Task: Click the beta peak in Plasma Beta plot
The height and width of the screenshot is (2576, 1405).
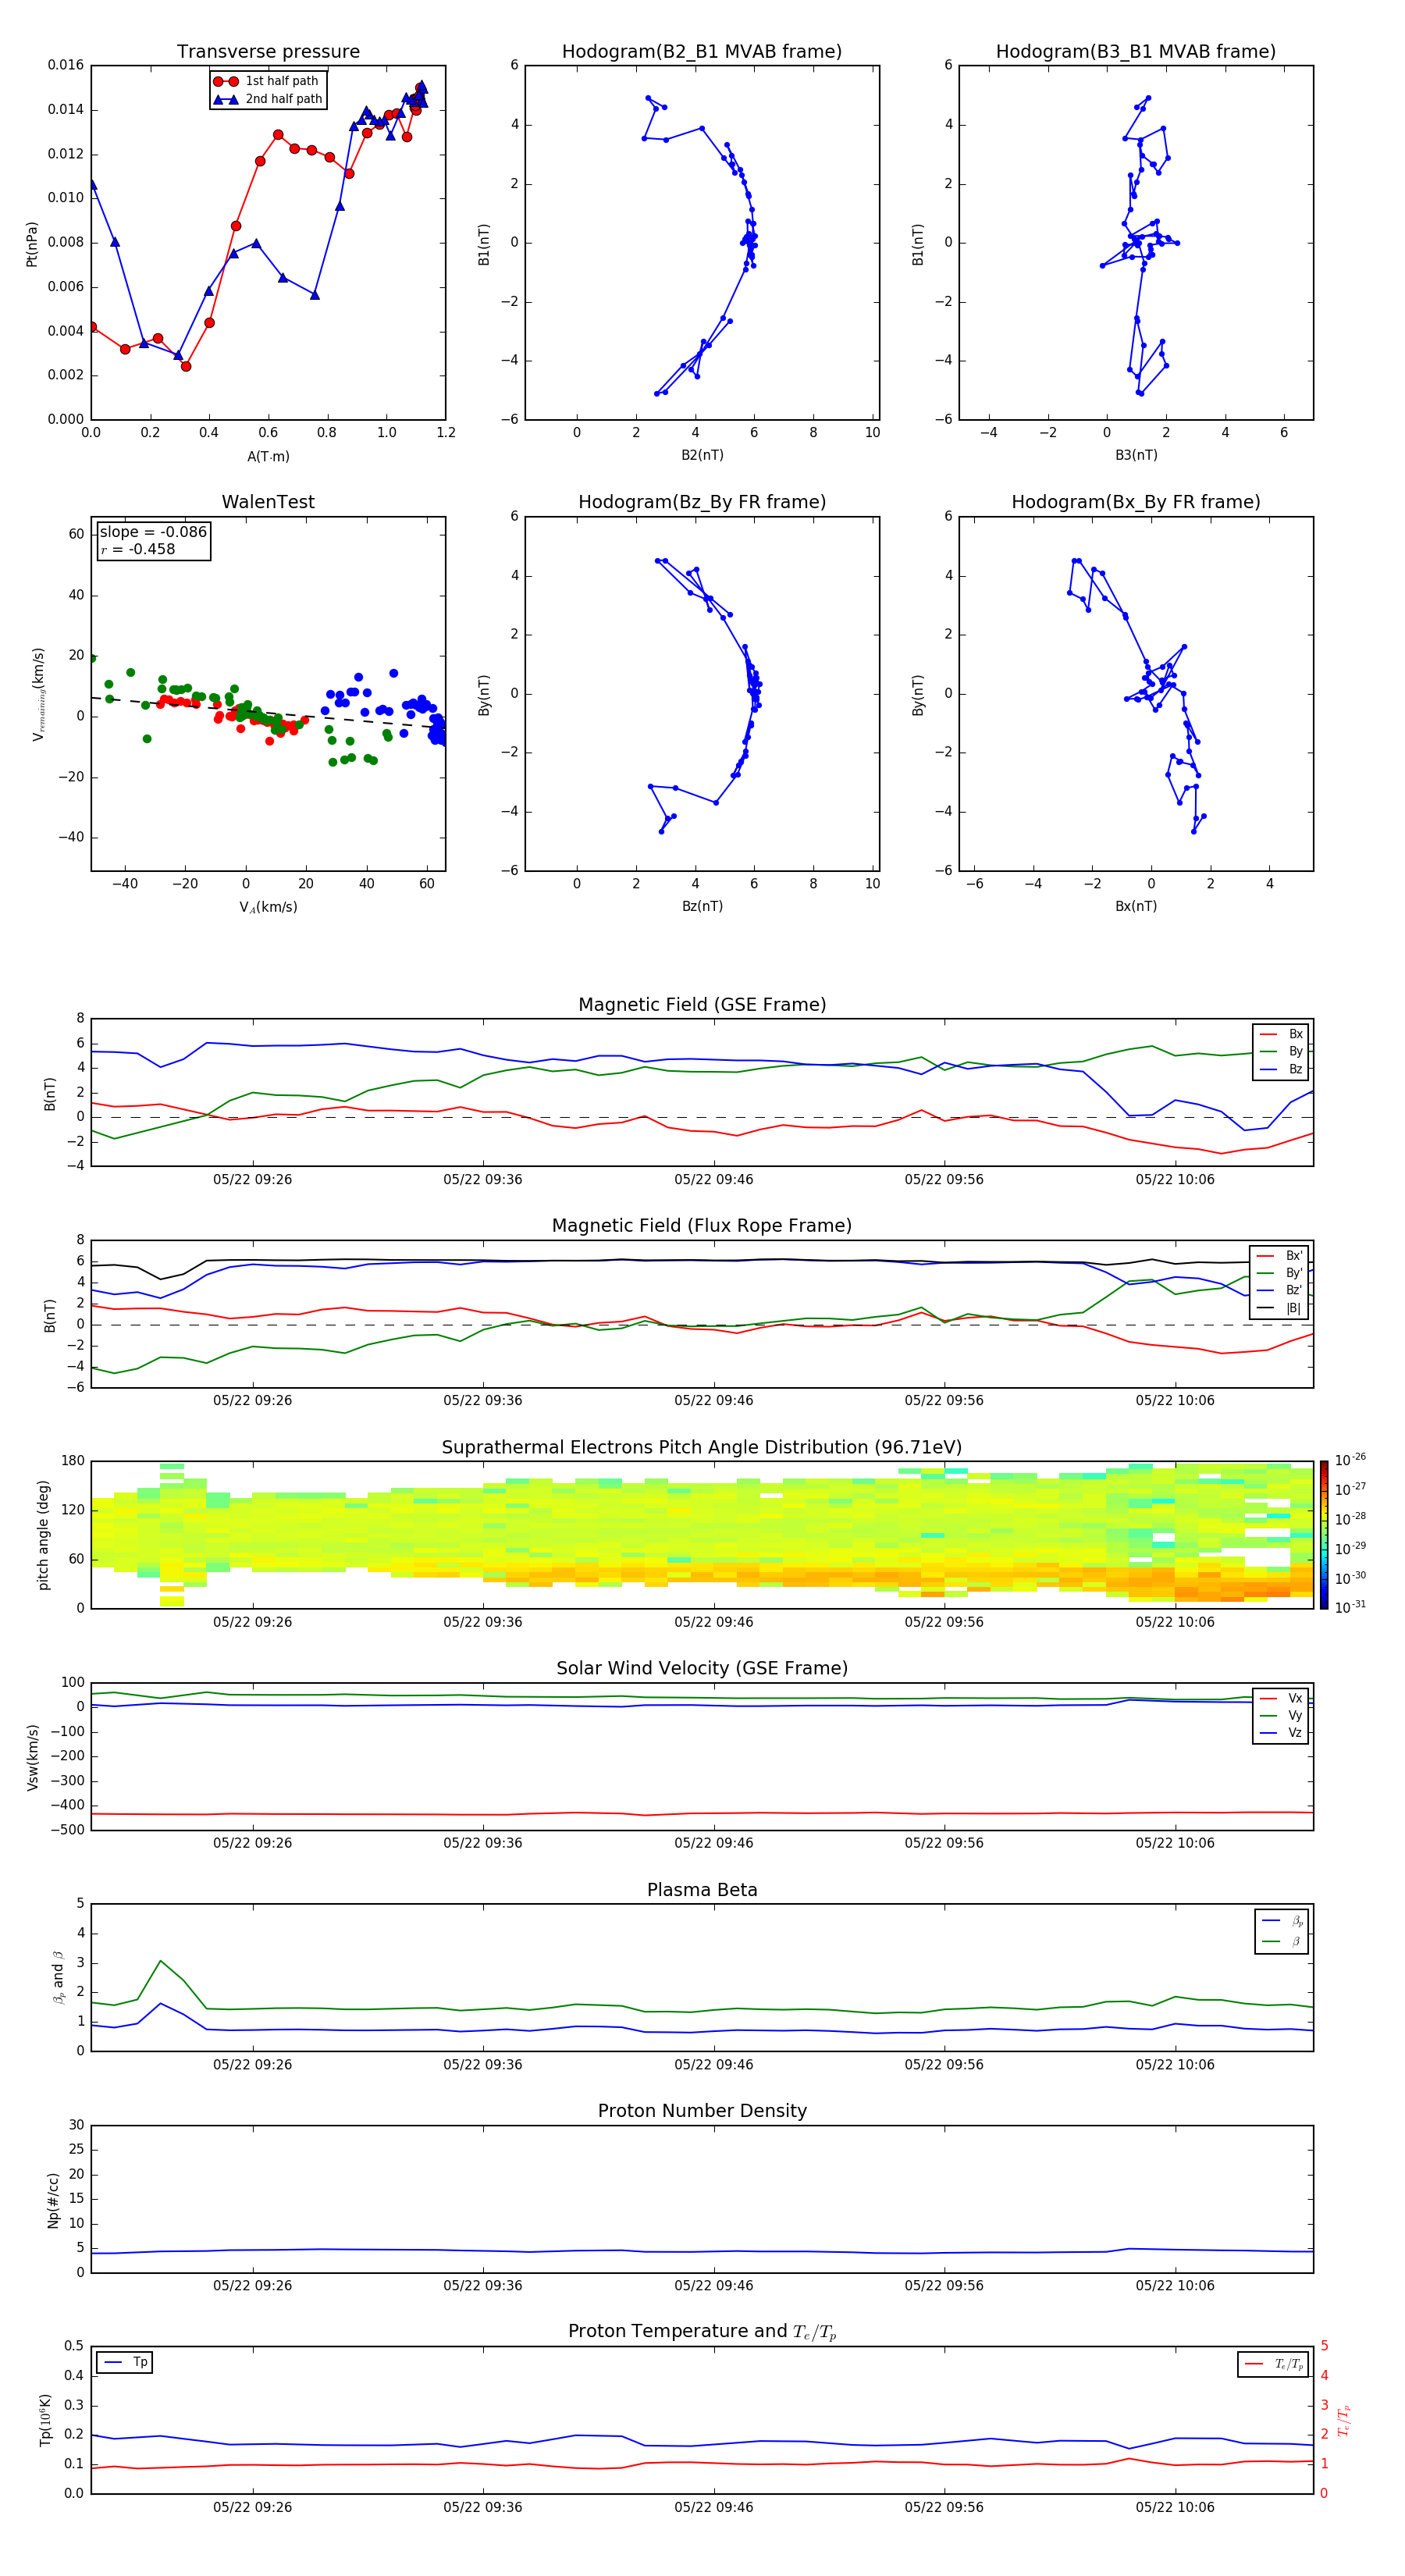Action: [x=160, y=1961]
